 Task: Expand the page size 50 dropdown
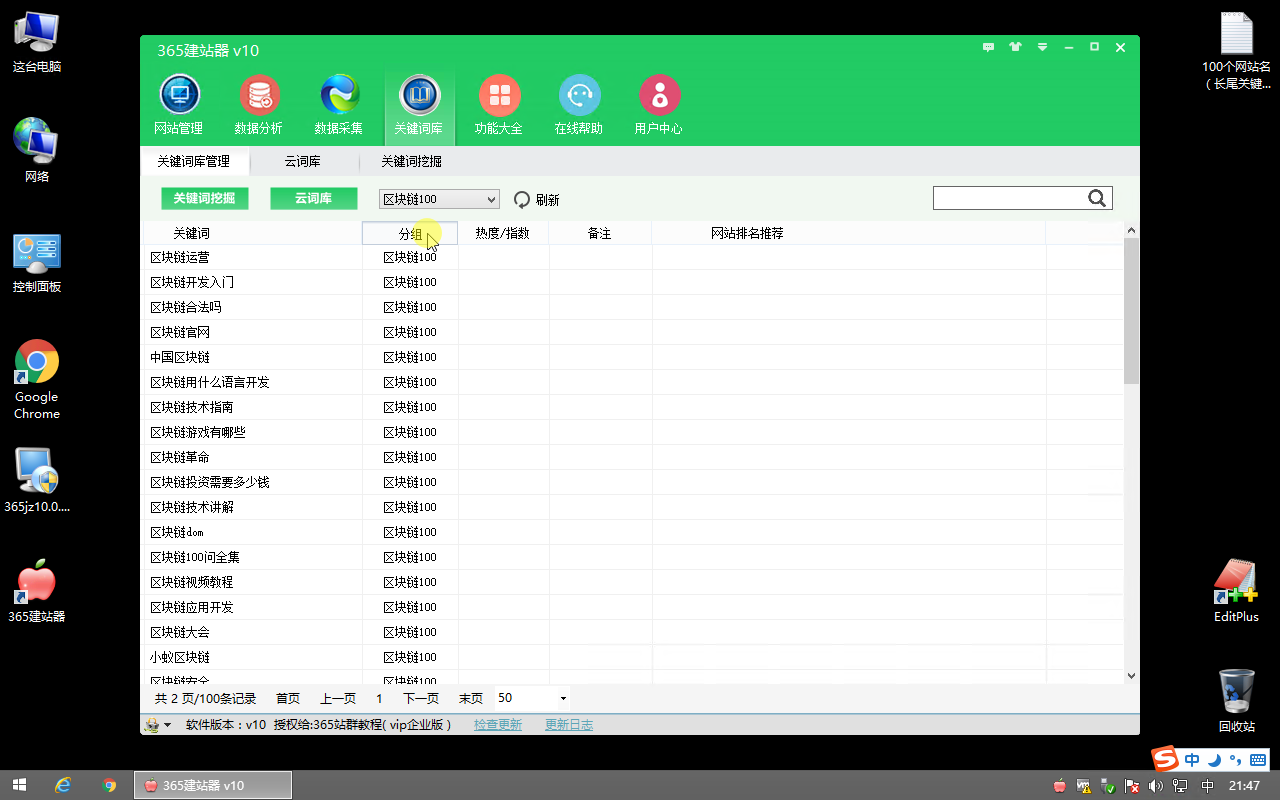pos(563,699)
